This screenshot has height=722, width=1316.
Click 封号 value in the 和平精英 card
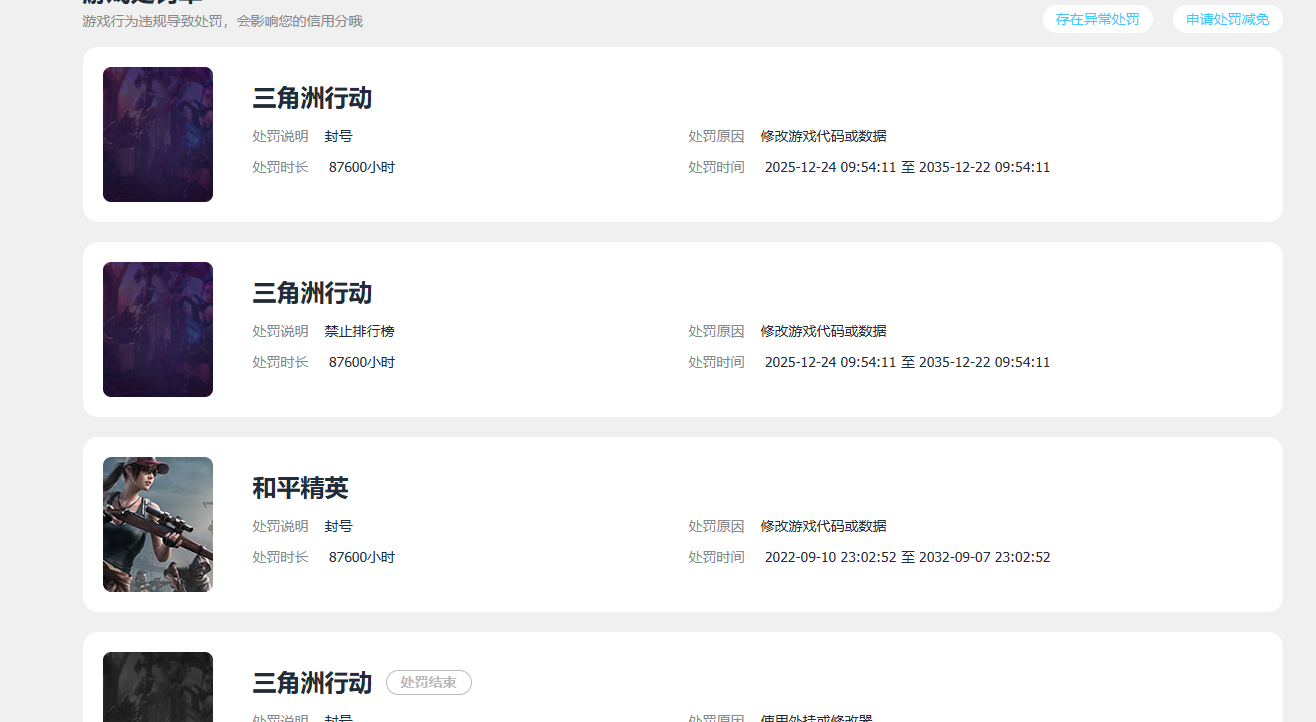pyautogui.click(x=338, y=526)
